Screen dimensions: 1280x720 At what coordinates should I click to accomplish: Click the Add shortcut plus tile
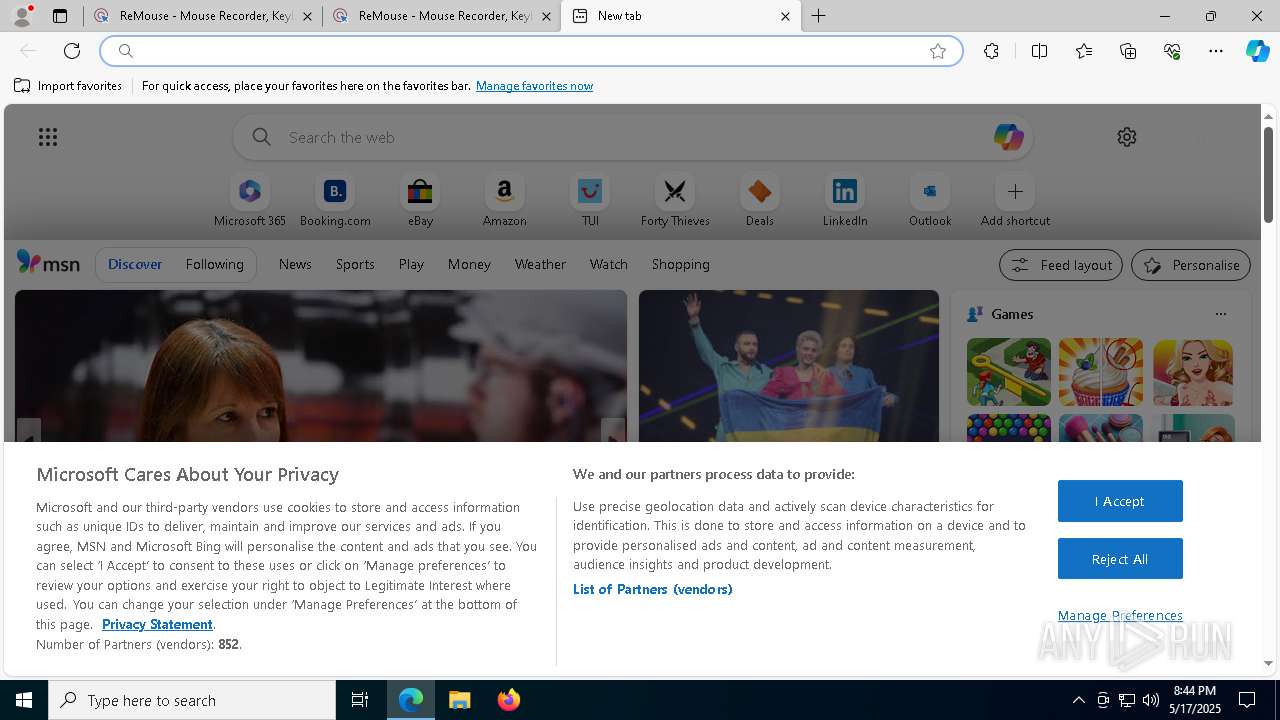(1015, 201)
